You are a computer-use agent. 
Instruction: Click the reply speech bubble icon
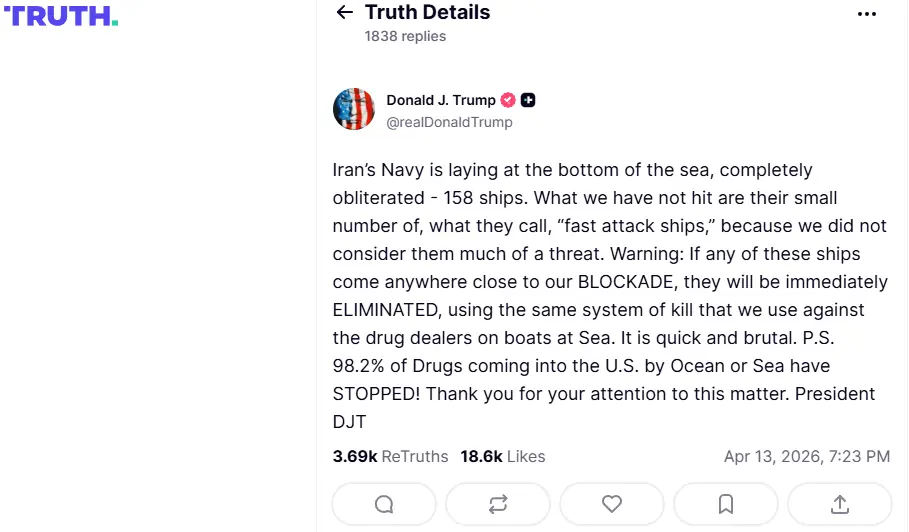(384, 504)
